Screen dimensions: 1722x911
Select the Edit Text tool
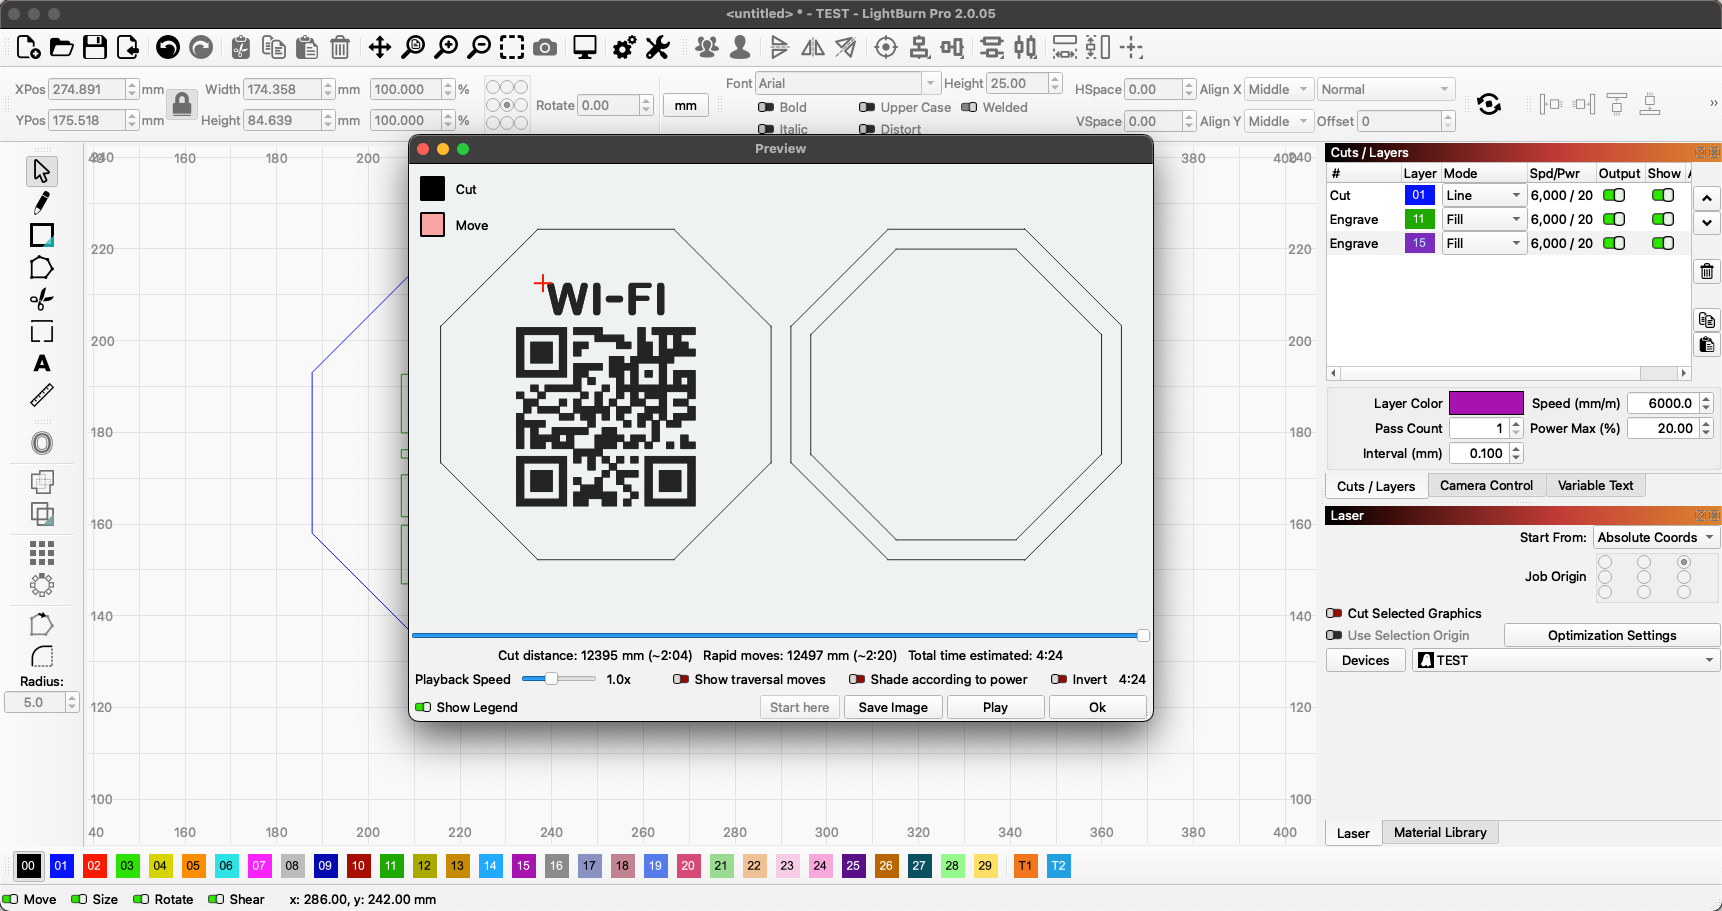click(x=41, y=364)
